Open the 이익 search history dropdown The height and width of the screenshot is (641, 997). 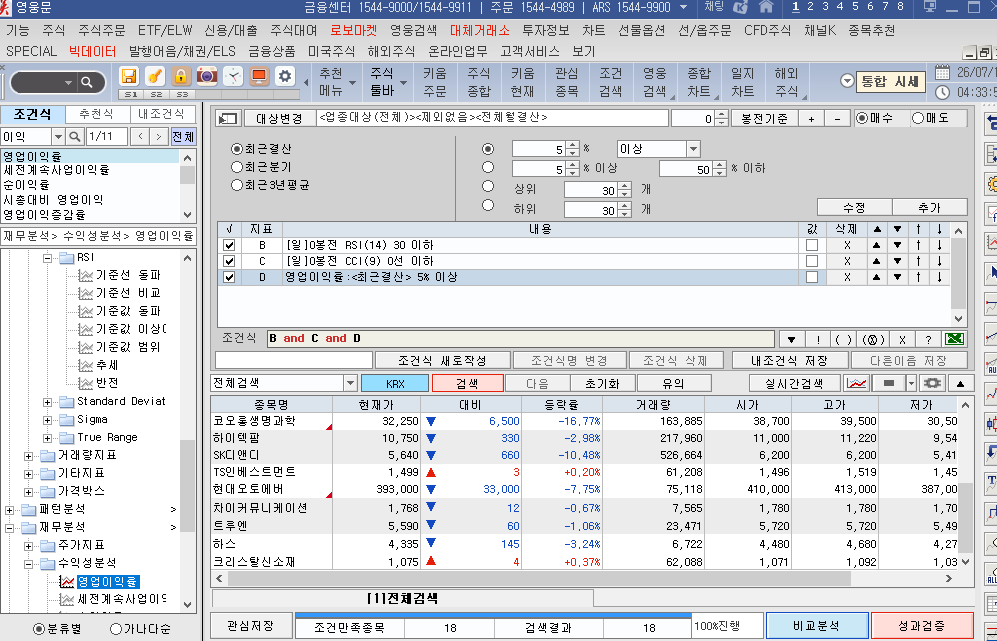(x=58, y=137)
